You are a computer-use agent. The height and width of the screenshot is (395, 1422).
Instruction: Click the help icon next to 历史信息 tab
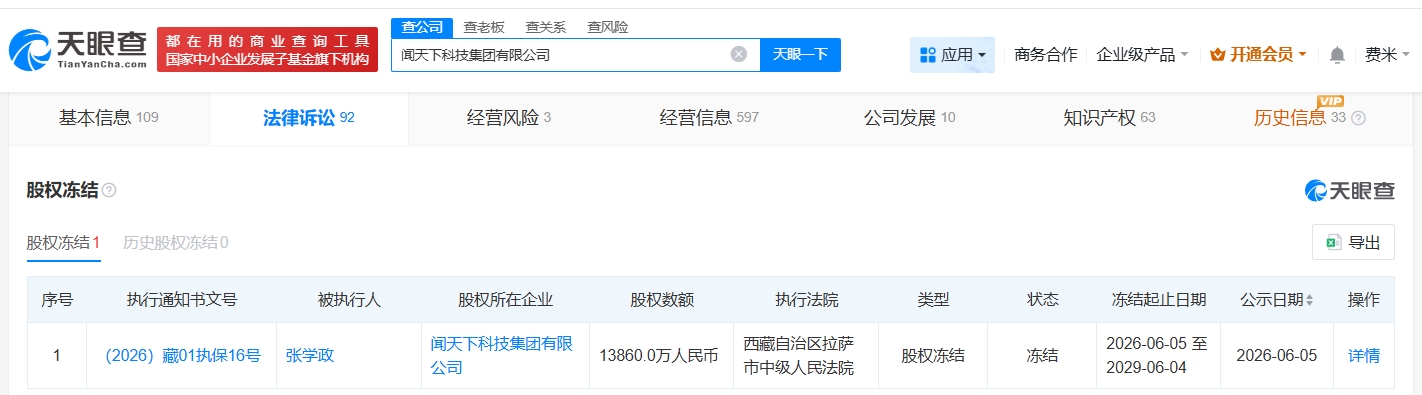pos(1358,118)
